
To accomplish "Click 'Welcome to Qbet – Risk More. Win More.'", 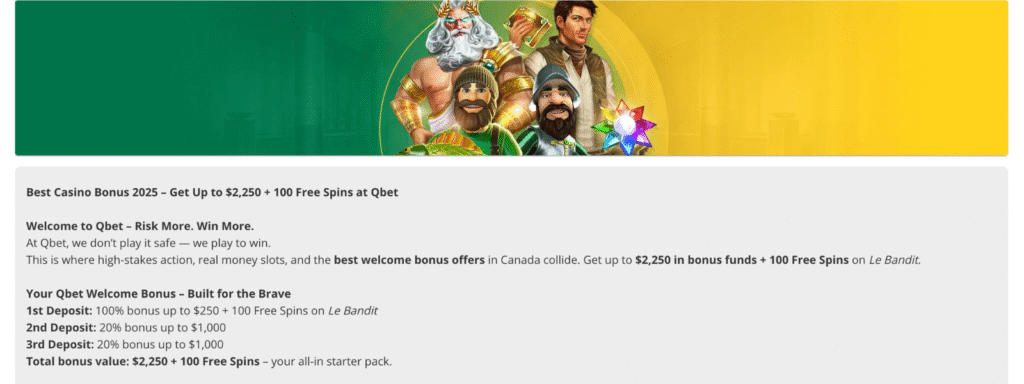I will pos(140,226).
